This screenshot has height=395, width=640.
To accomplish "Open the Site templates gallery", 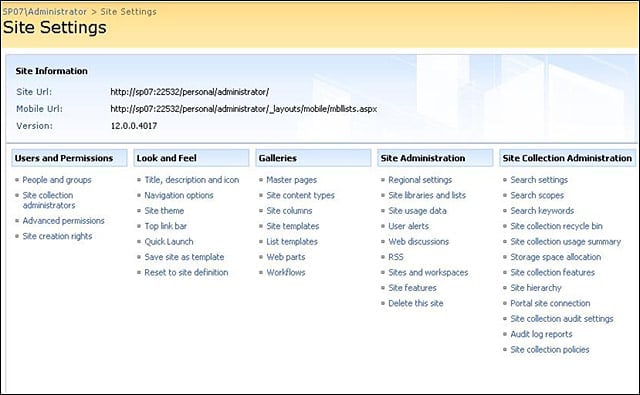I will click(293, 226).
